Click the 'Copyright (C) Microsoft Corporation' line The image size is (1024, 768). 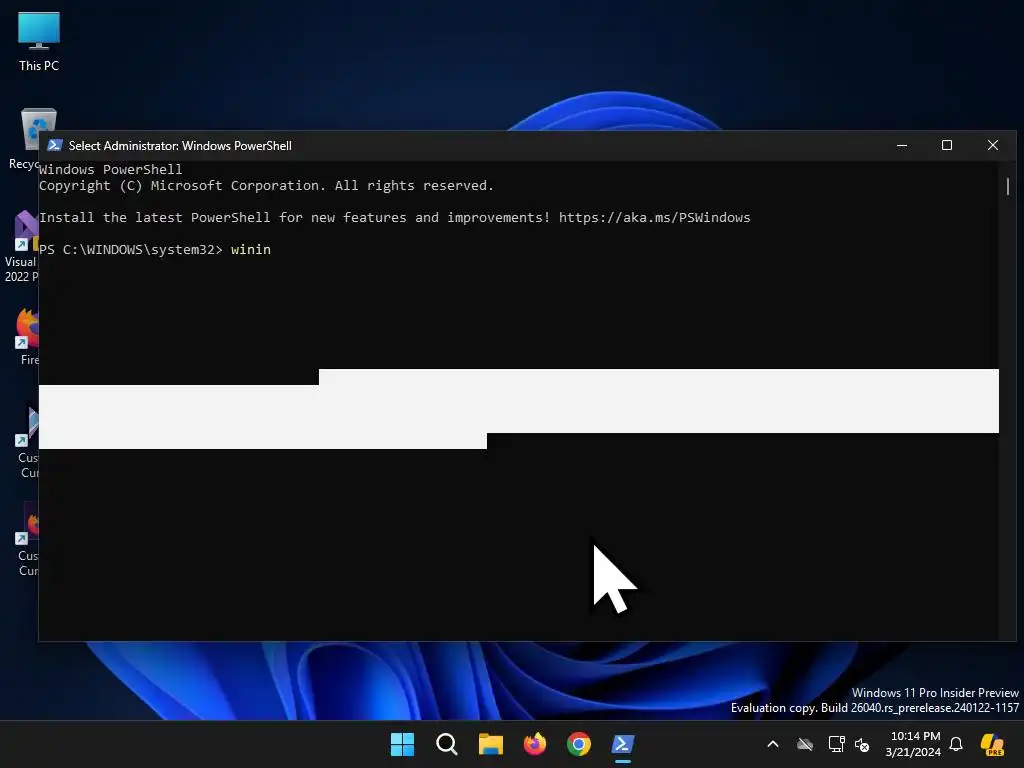pos(266,185)
